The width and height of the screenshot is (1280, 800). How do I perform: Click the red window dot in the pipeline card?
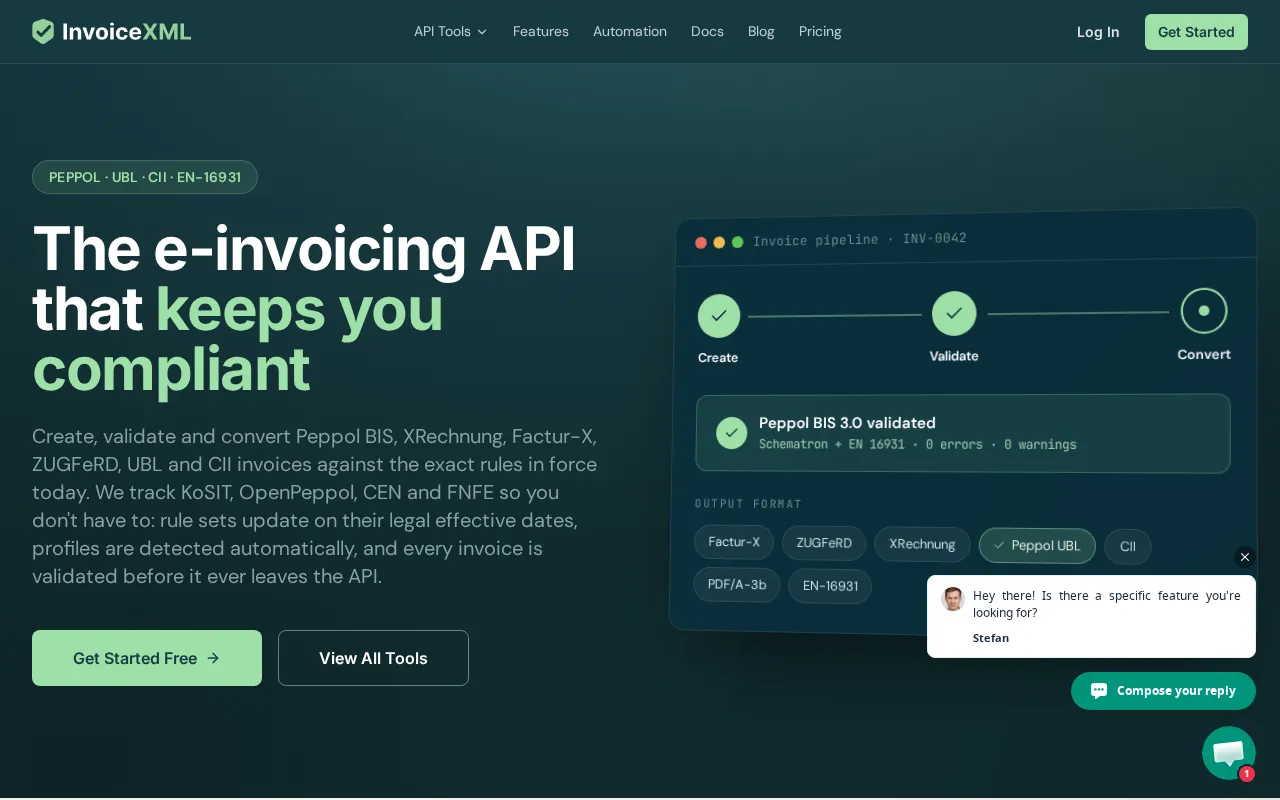[701, 243]
